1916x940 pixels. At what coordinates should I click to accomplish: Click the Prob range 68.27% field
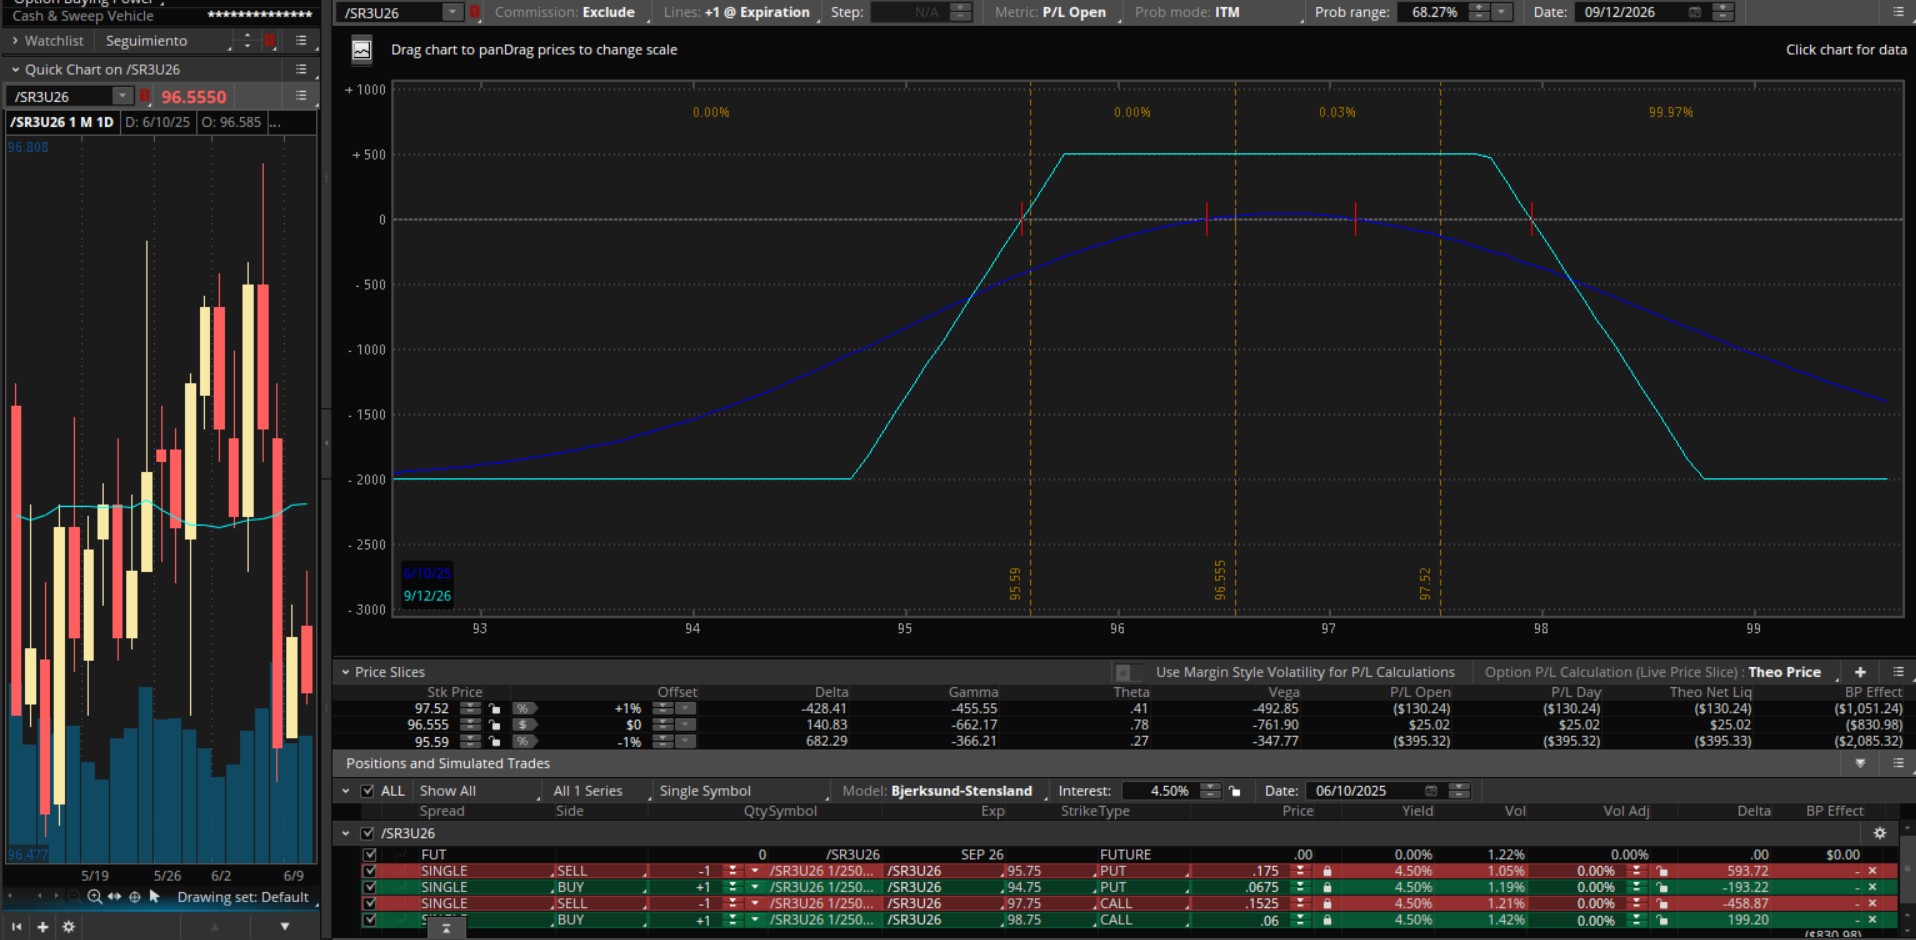point(1434,12)
